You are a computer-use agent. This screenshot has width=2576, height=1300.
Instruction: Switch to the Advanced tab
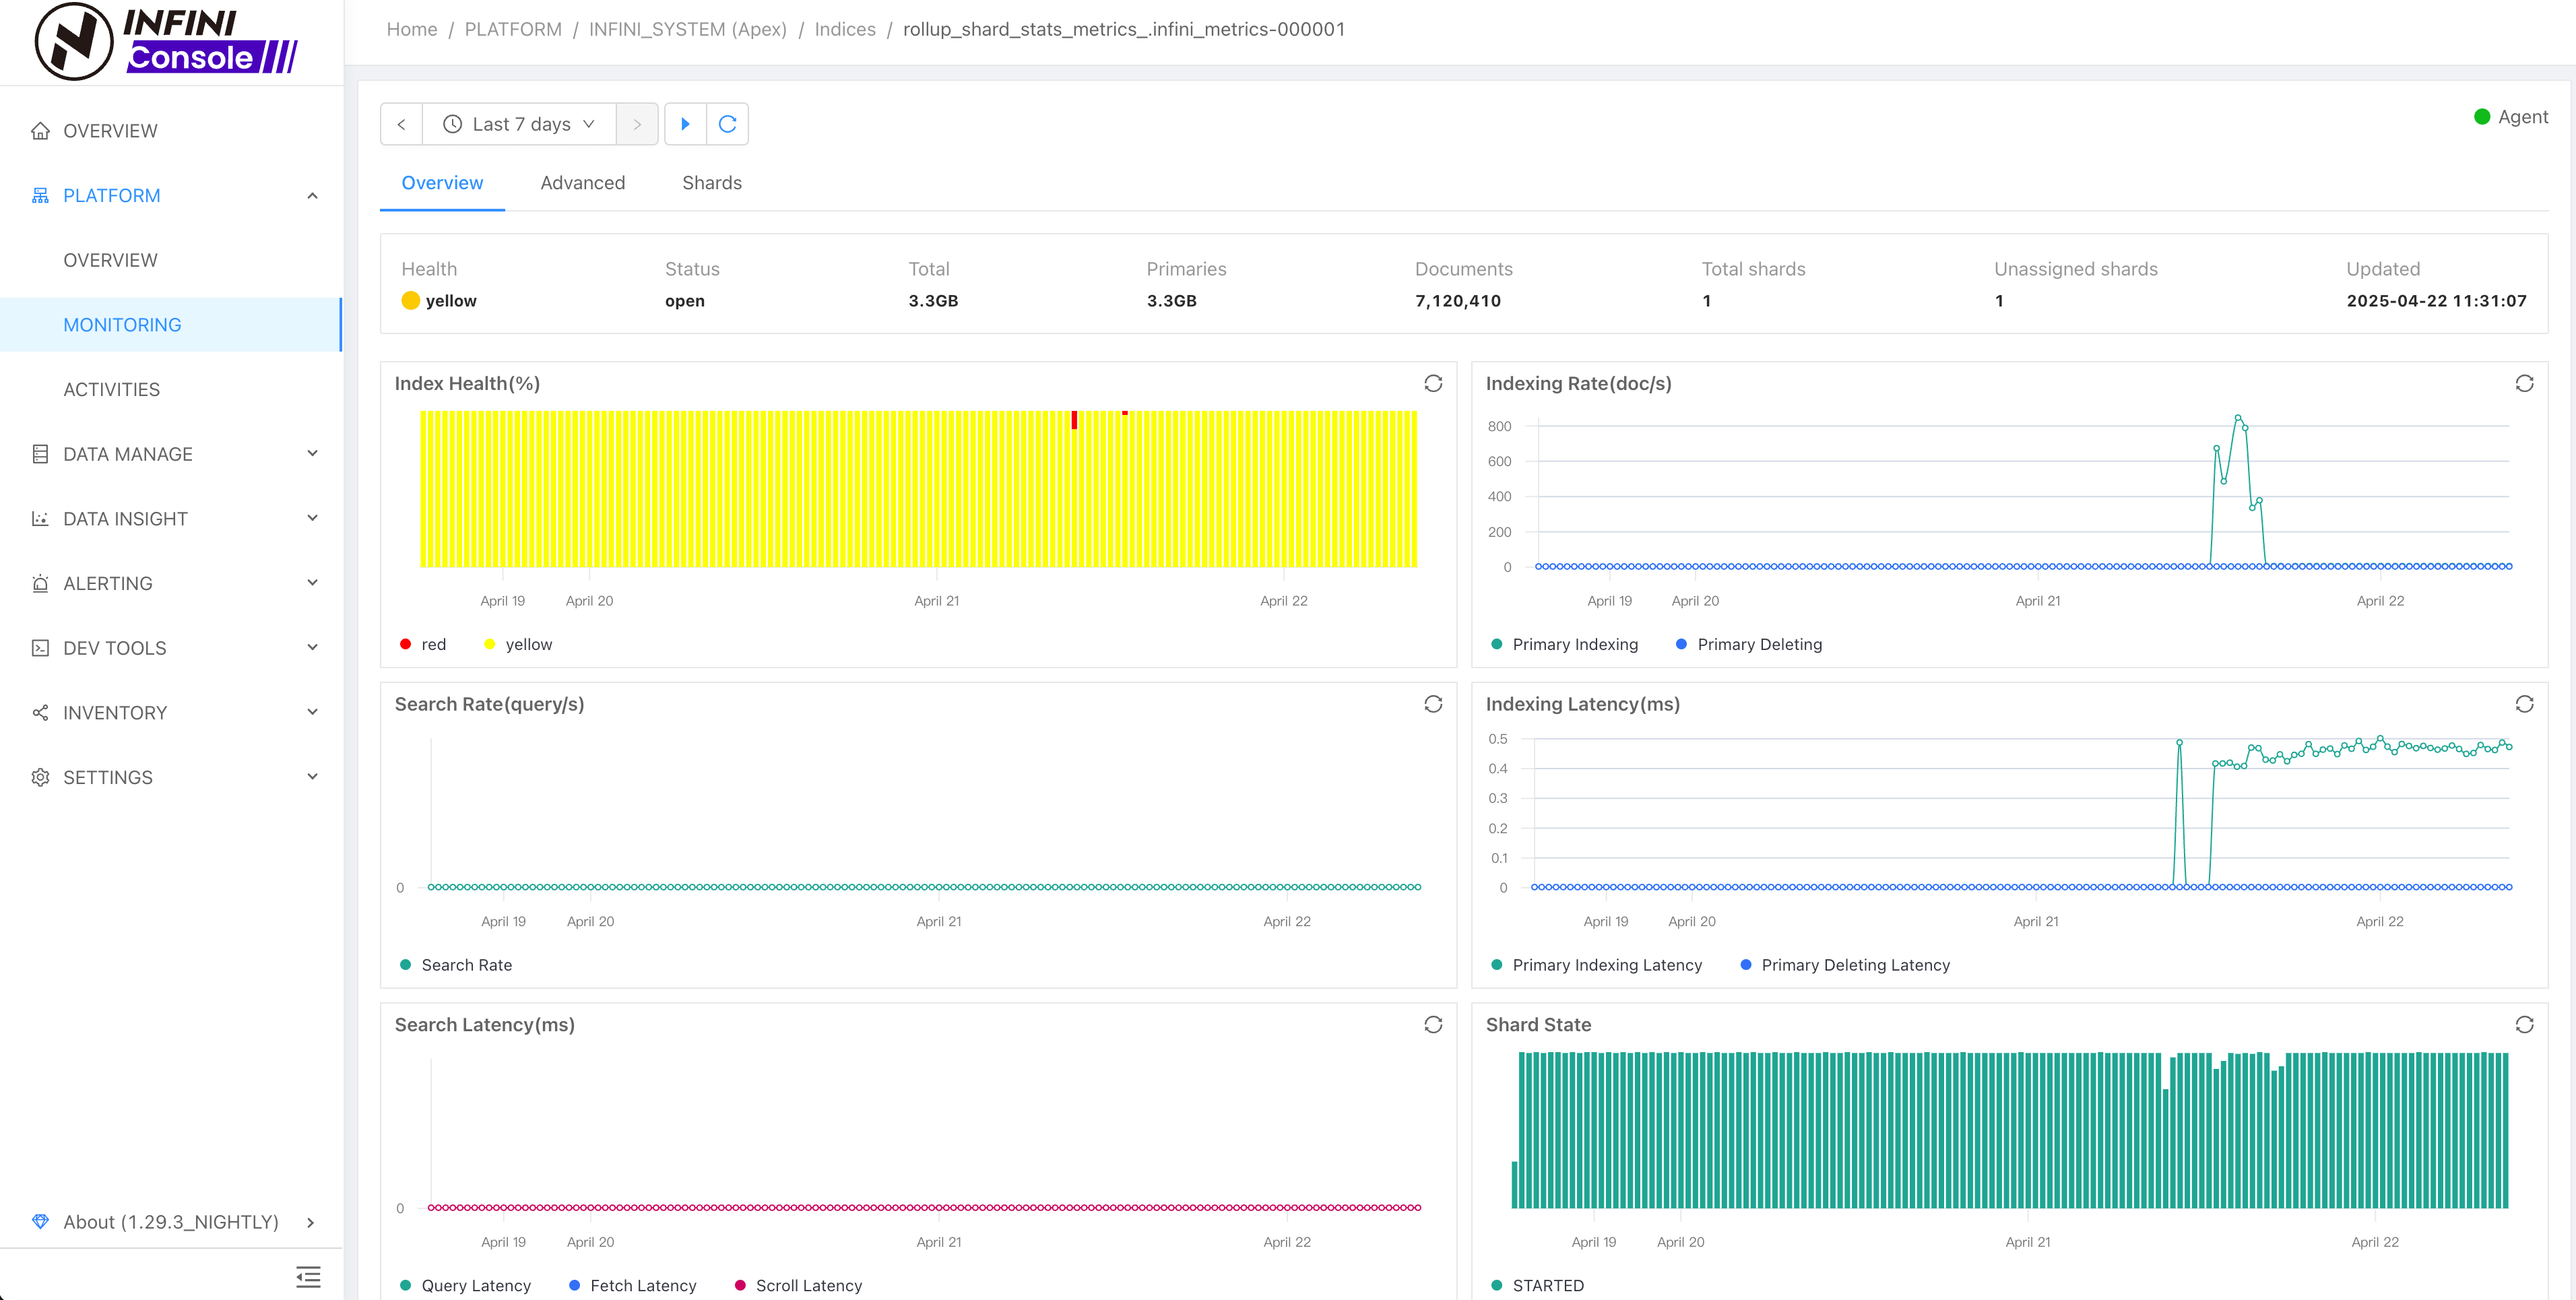click(582, 183)
